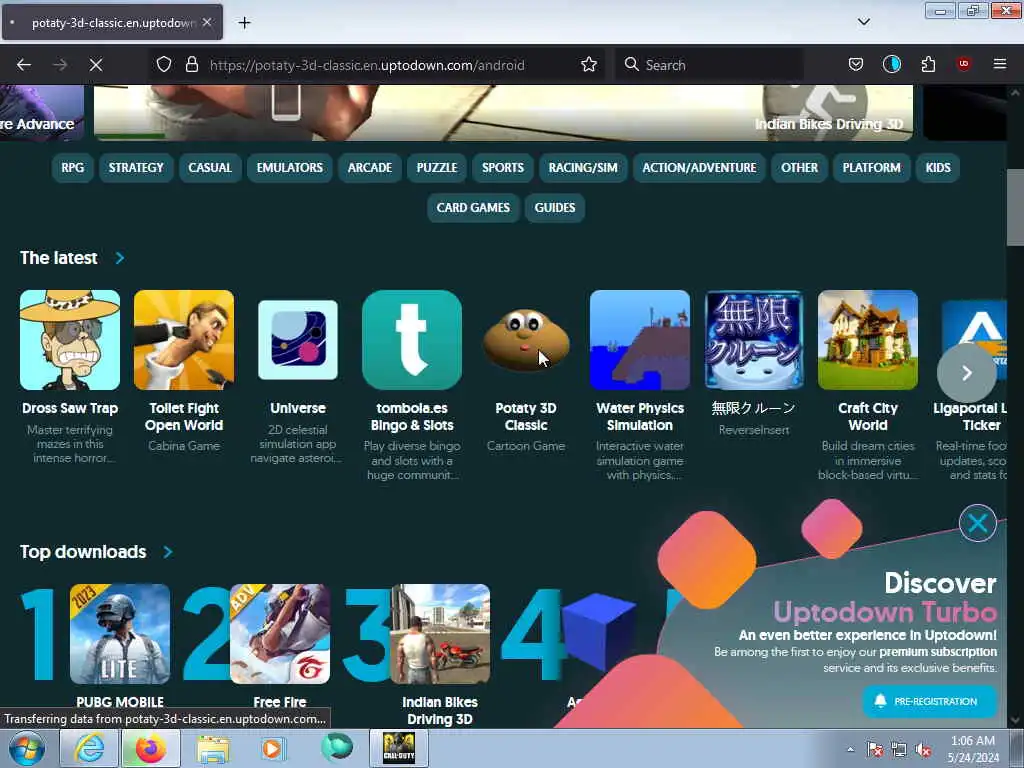The image size is (1024, 768).
Task: Select the ARCADE category
Action: [370, 168]
